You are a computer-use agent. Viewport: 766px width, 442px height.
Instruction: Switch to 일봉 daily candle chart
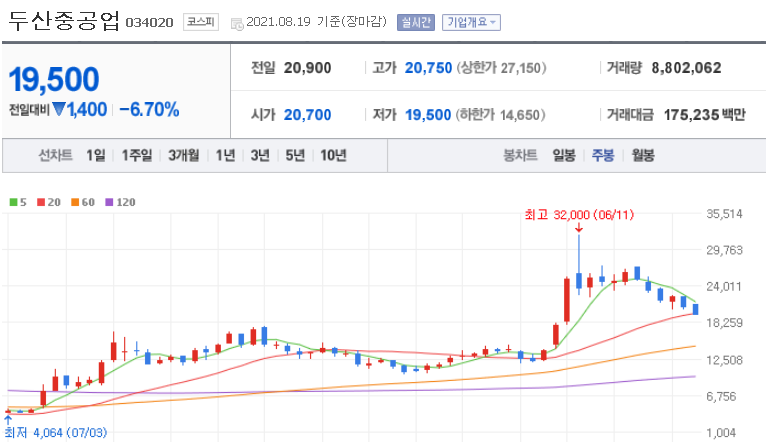564,155
